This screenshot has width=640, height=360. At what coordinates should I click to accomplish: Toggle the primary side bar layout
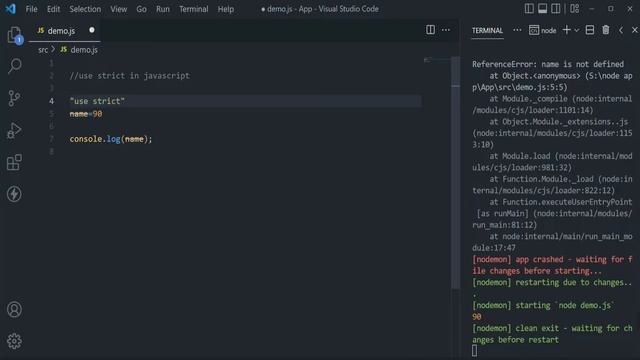pyautogui.click(x=529, y=9)
